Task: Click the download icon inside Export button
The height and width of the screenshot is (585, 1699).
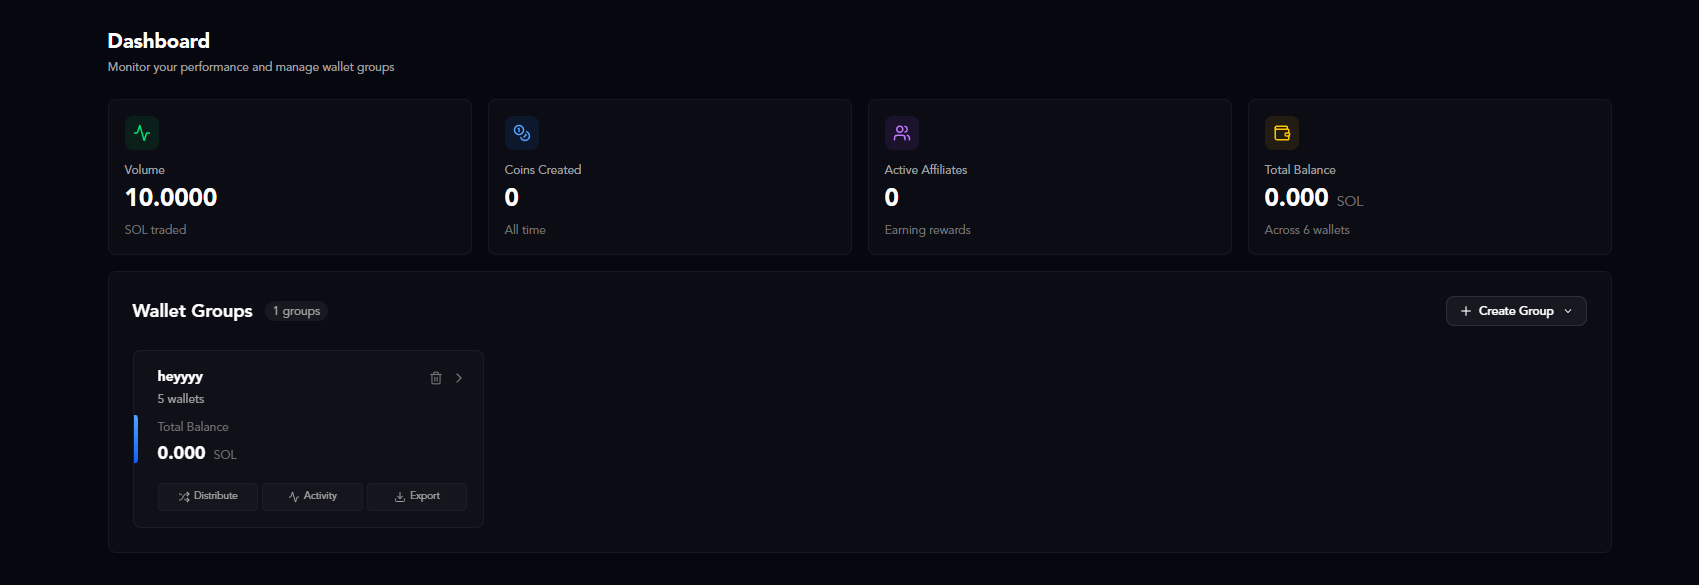Action: coord(400,496)
